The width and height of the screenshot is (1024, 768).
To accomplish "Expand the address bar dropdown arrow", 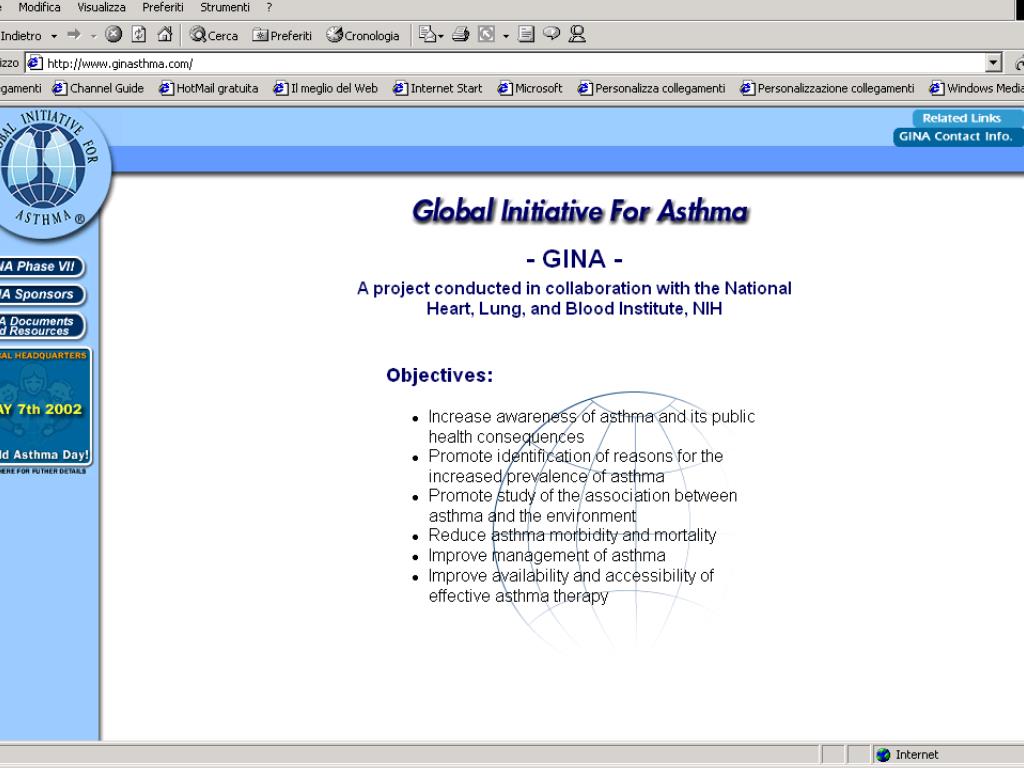I will coord(993,63).
